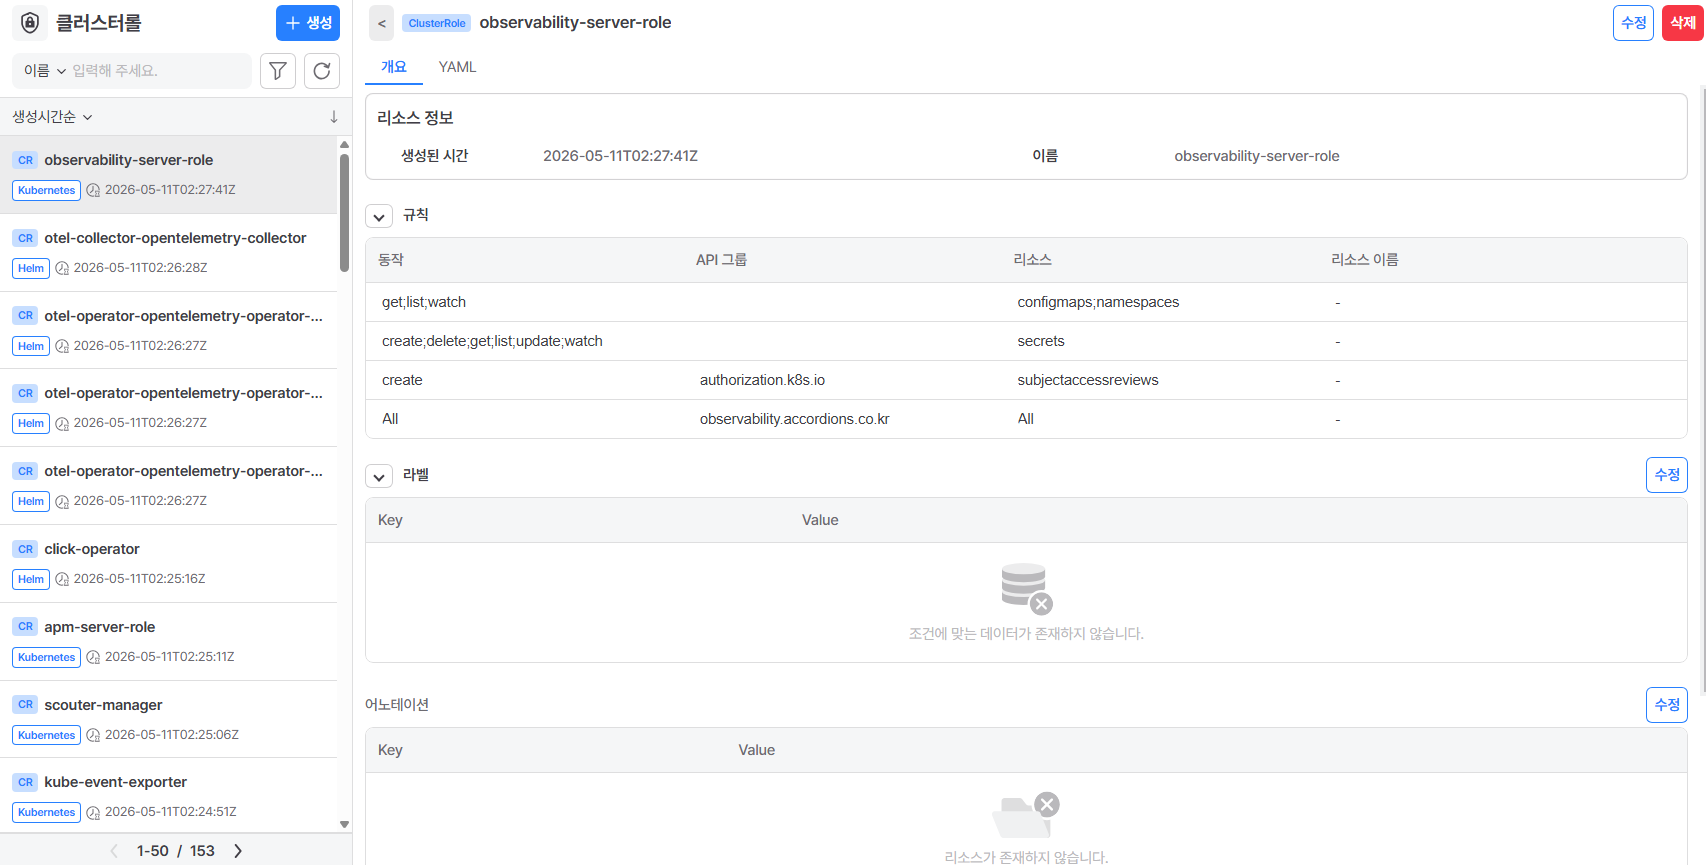Click configmaps;namespaces resource cell

pyautogui.click(x=1098, y=302)
